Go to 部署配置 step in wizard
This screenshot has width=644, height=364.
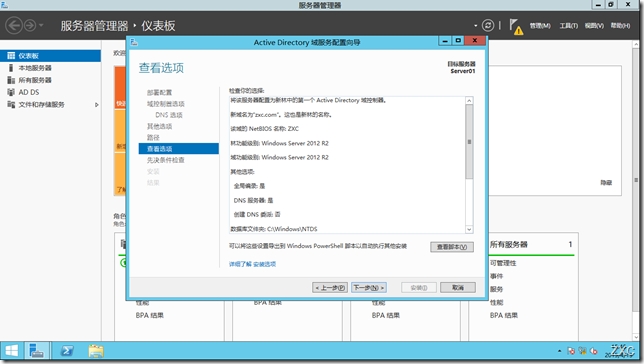[x=159, y=92]
